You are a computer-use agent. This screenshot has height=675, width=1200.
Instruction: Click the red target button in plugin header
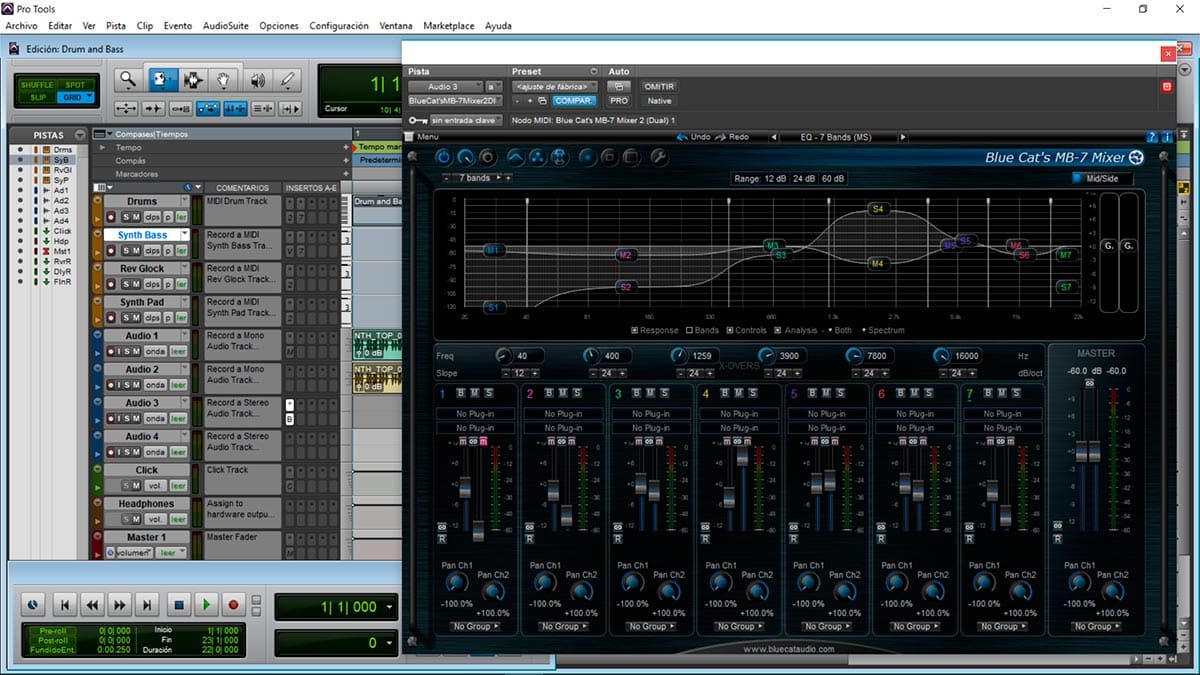coord(1166,87)
